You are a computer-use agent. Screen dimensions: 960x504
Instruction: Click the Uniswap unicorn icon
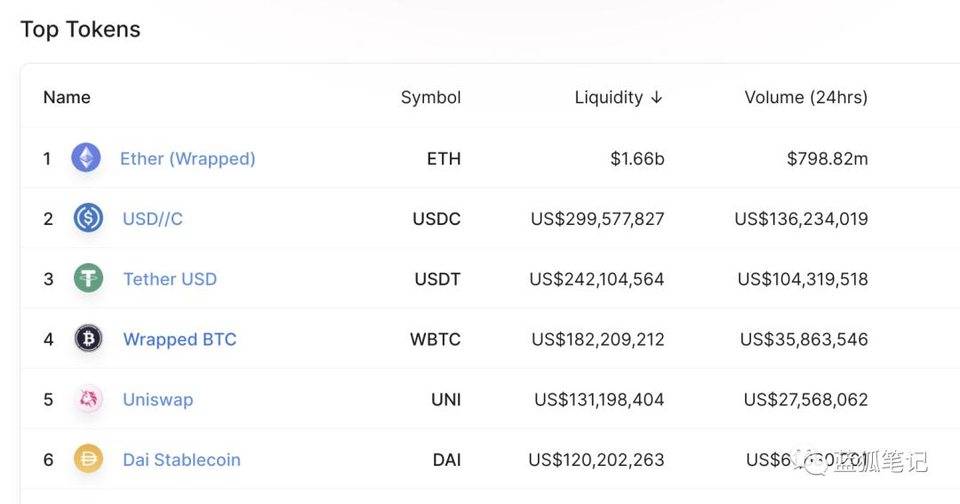point(88,399)
